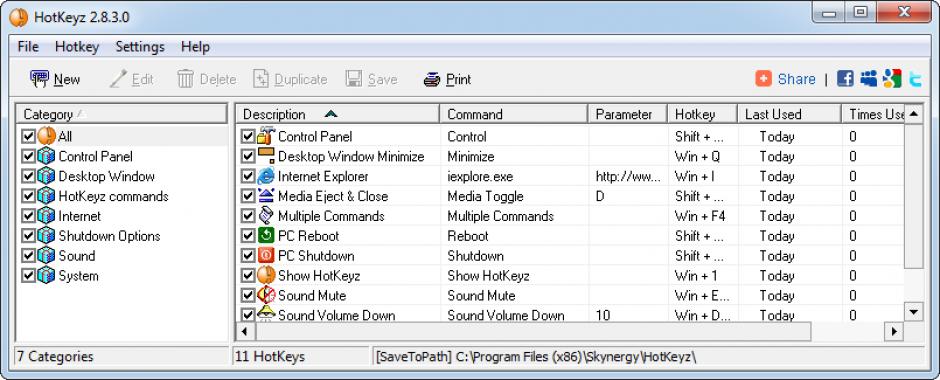Click the Sound category cube icon
This screenshot has width=940, height=380.
46,255
